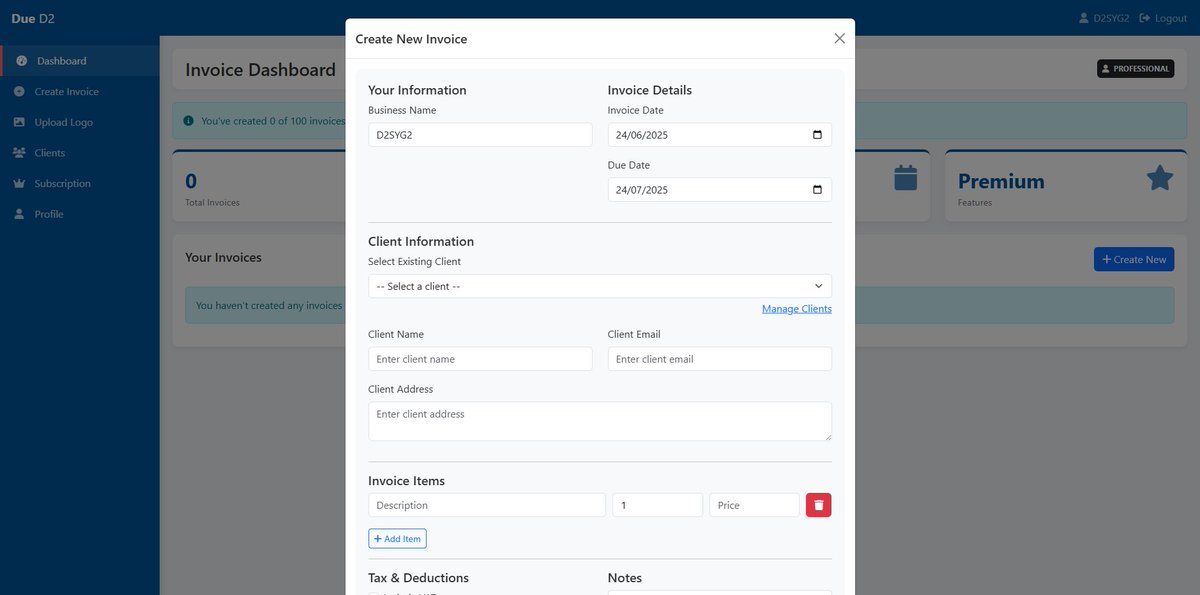Focus the Client Address text area
The width and height of the screenshot is (1200, 595).
tap(600, 421)
